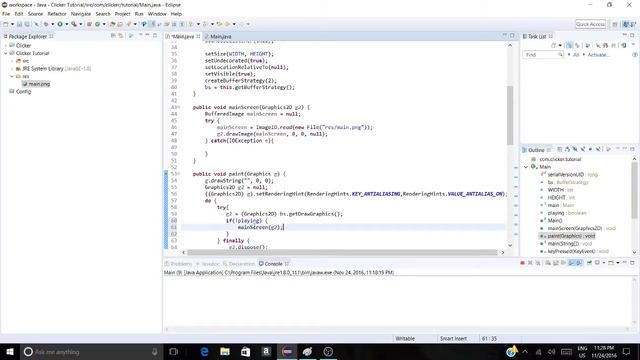Screen dimensions: 640x360
Task: Click the Save toolbar icon
Action: tap(19, 24)
